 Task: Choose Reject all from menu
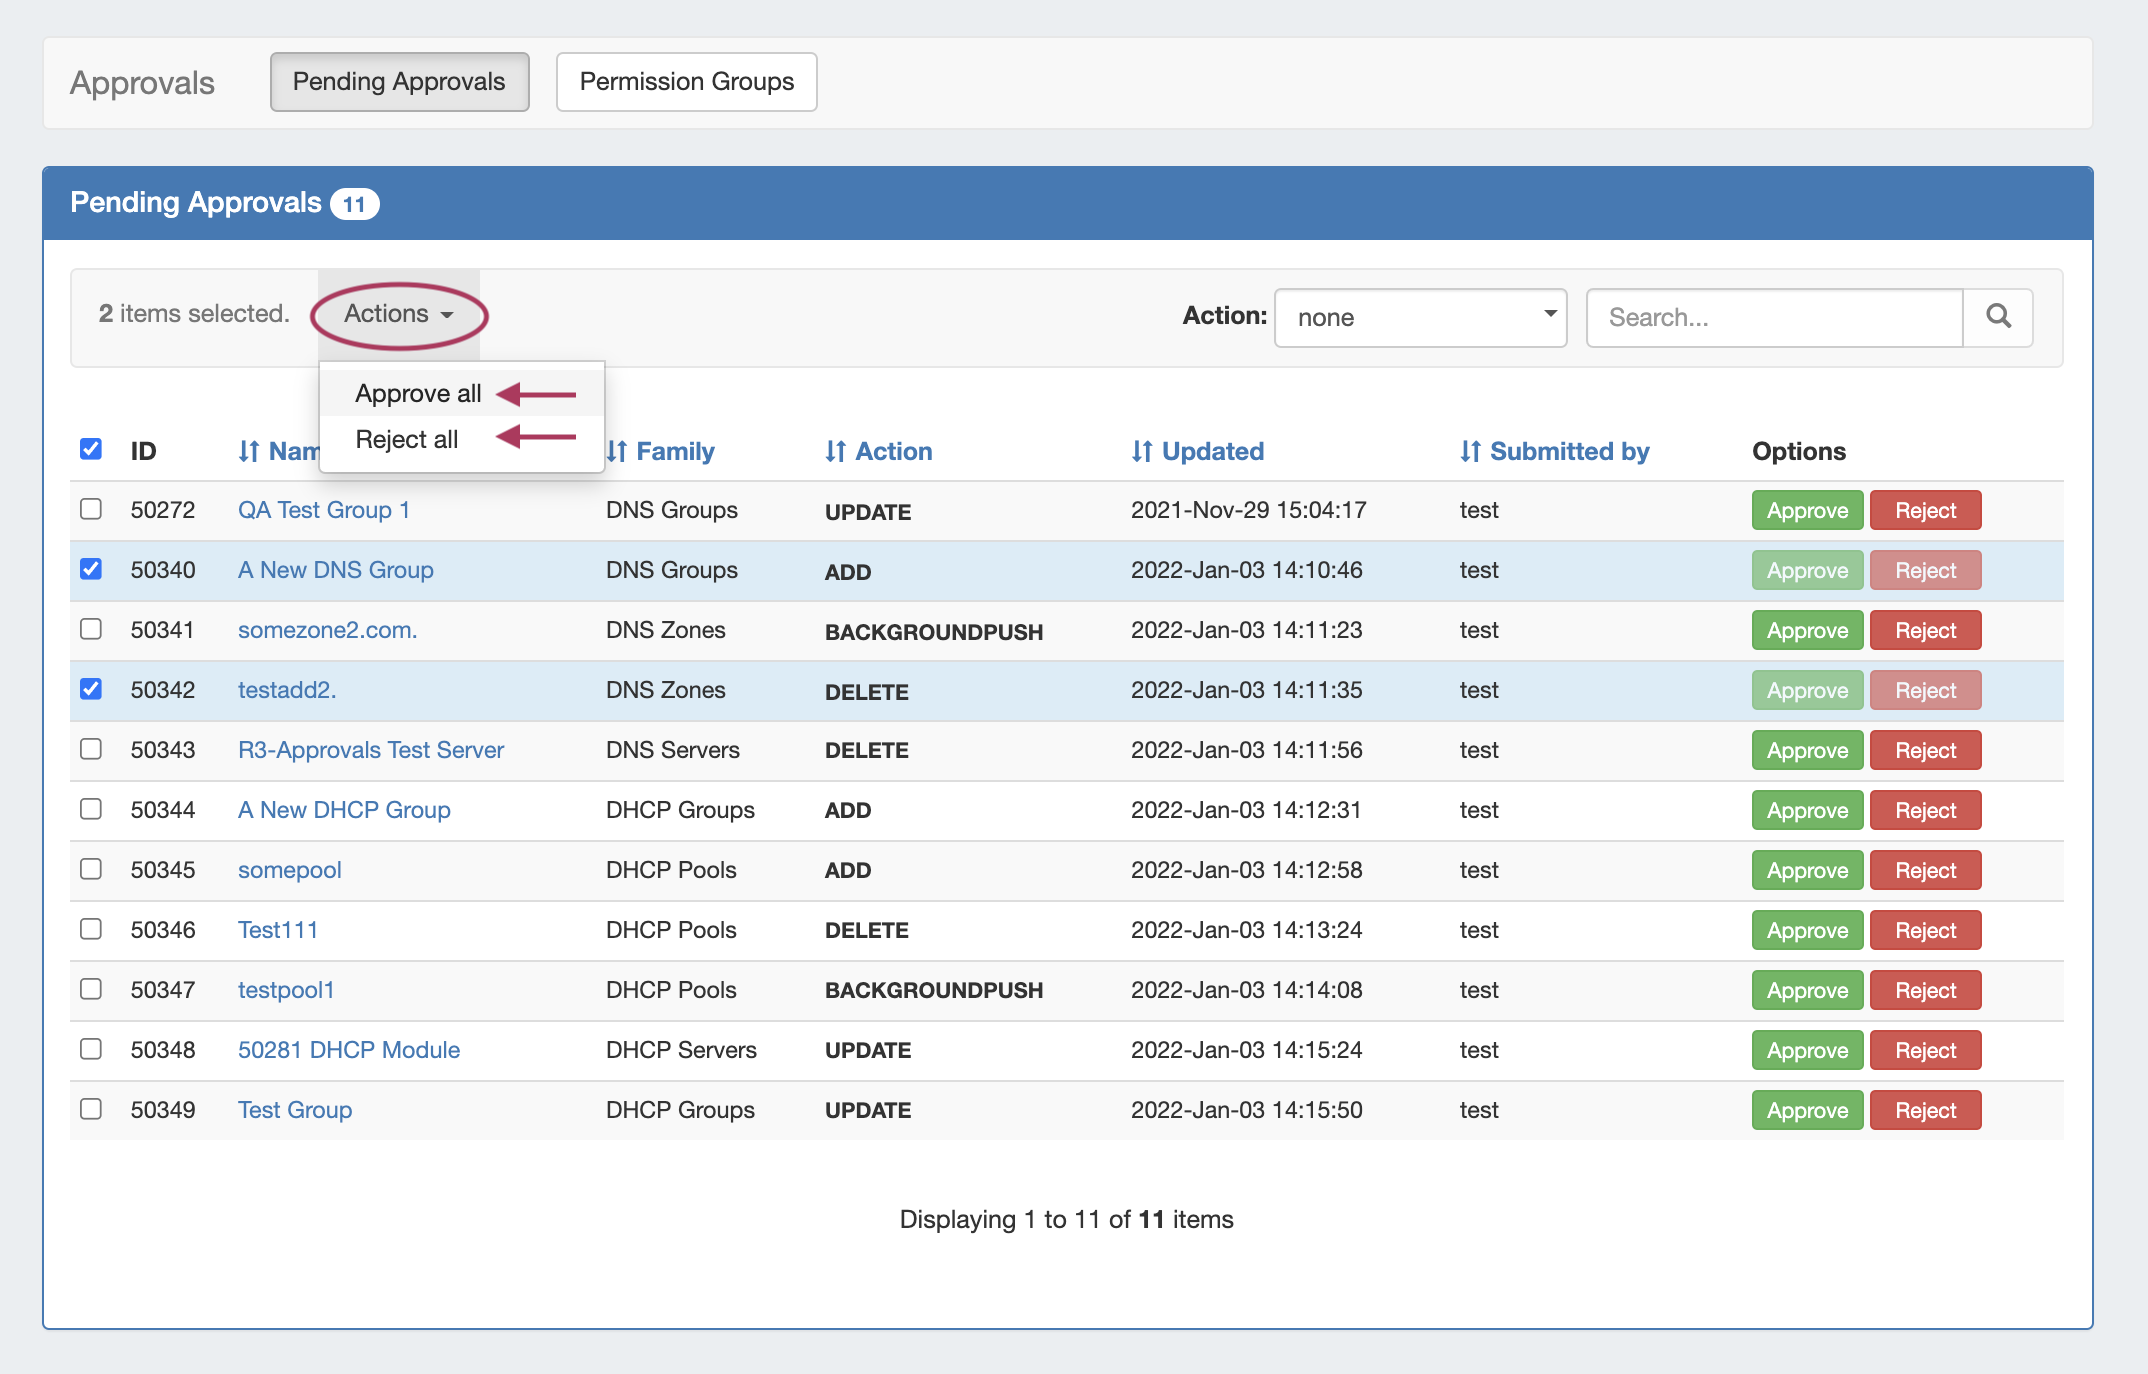tap(406, 439)
